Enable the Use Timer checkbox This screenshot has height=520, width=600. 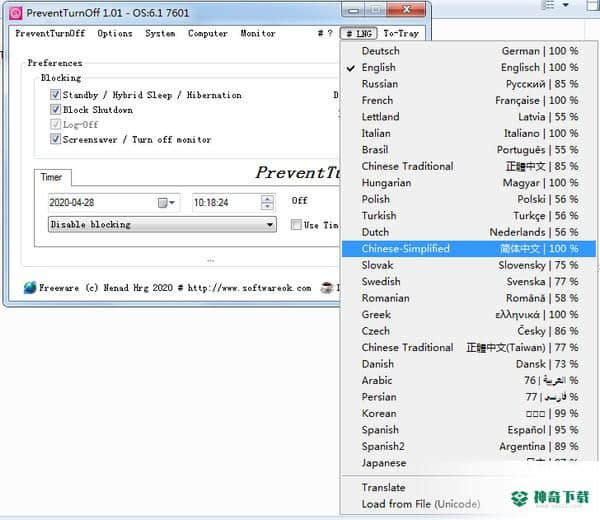(x=296, y=225)
